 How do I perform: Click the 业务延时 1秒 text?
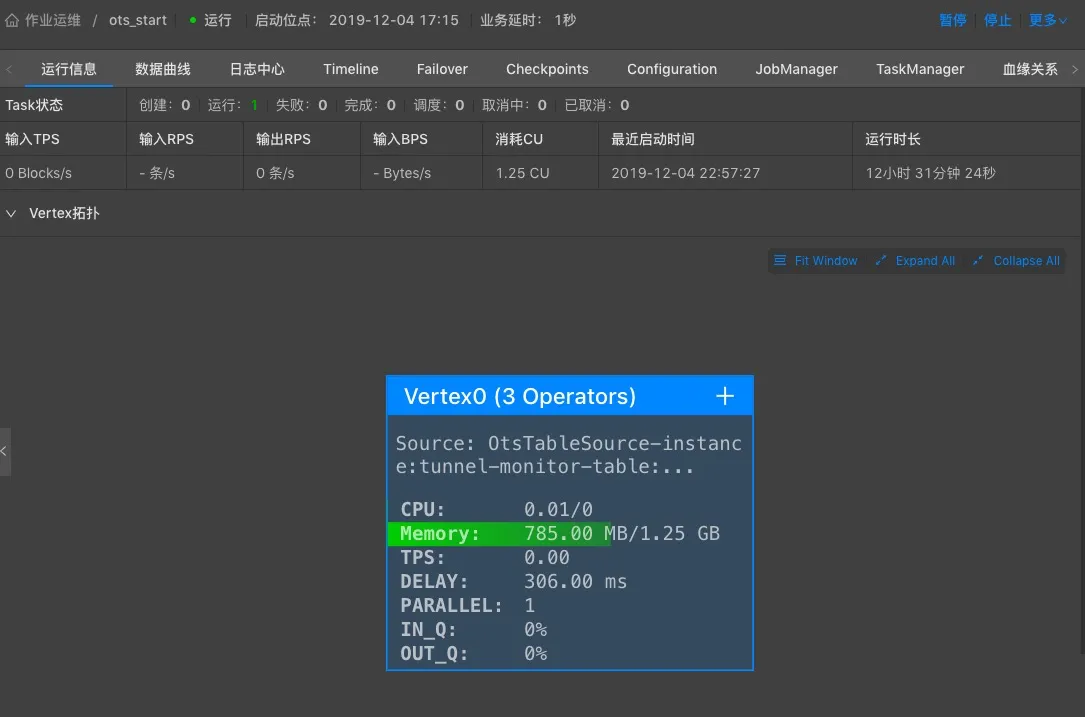click(x=528, y=20)
